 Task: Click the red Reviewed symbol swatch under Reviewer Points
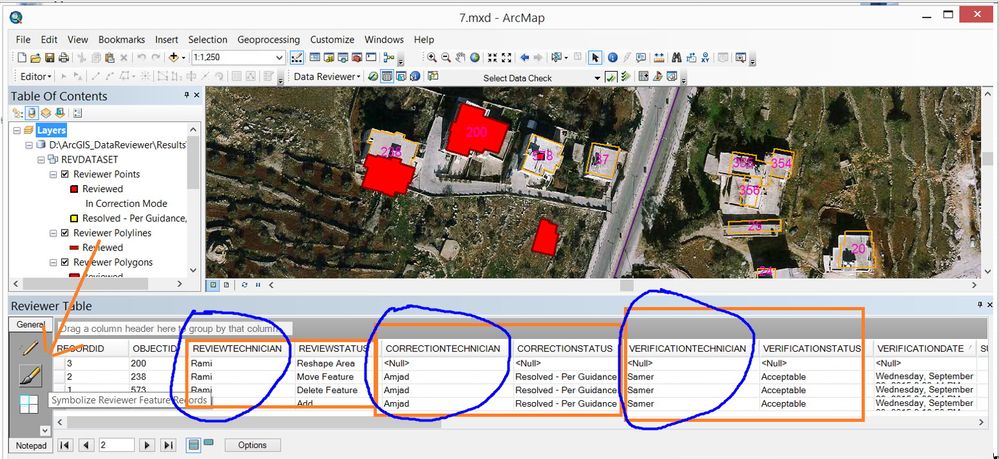(75, 189)
